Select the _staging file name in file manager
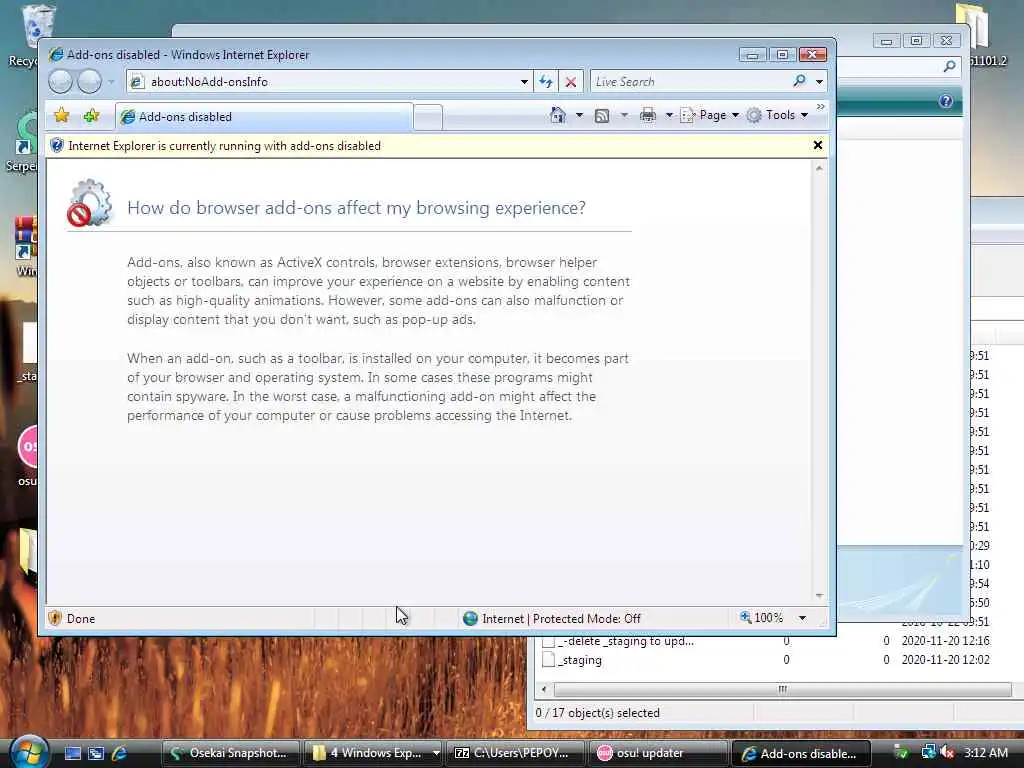This screenshot has height=768, width=1024. pos(580,660)
